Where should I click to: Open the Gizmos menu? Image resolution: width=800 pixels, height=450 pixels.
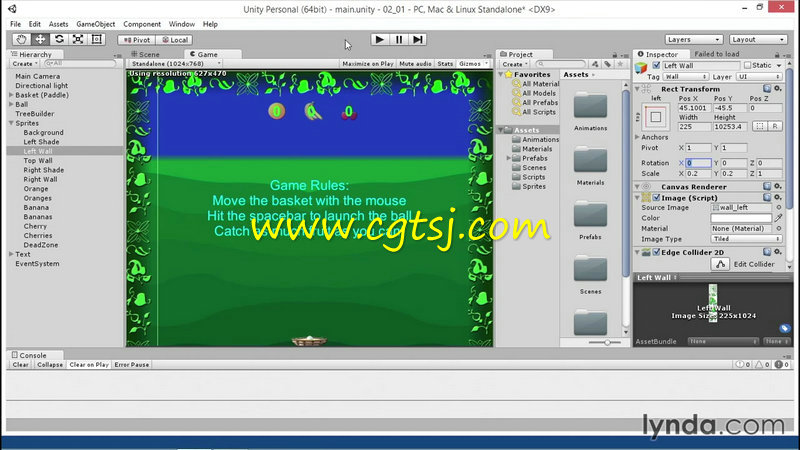tap(473, 64)
